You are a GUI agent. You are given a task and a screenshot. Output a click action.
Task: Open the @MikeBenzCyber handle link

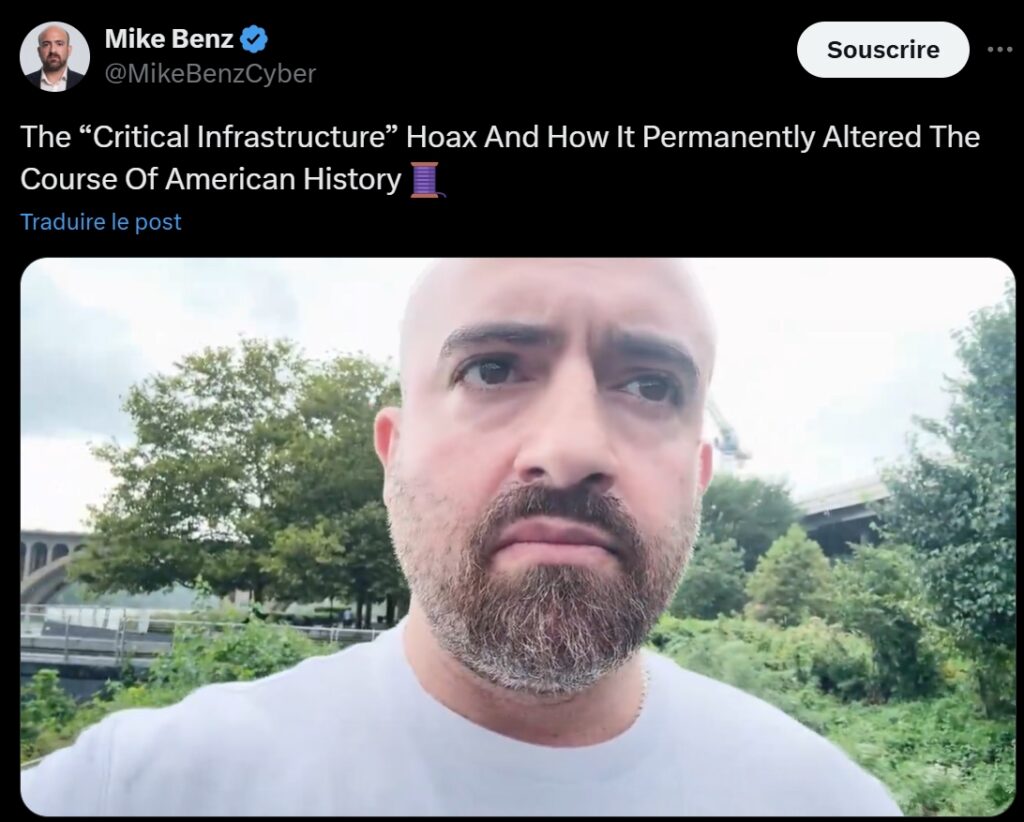(x=210, y=73)
